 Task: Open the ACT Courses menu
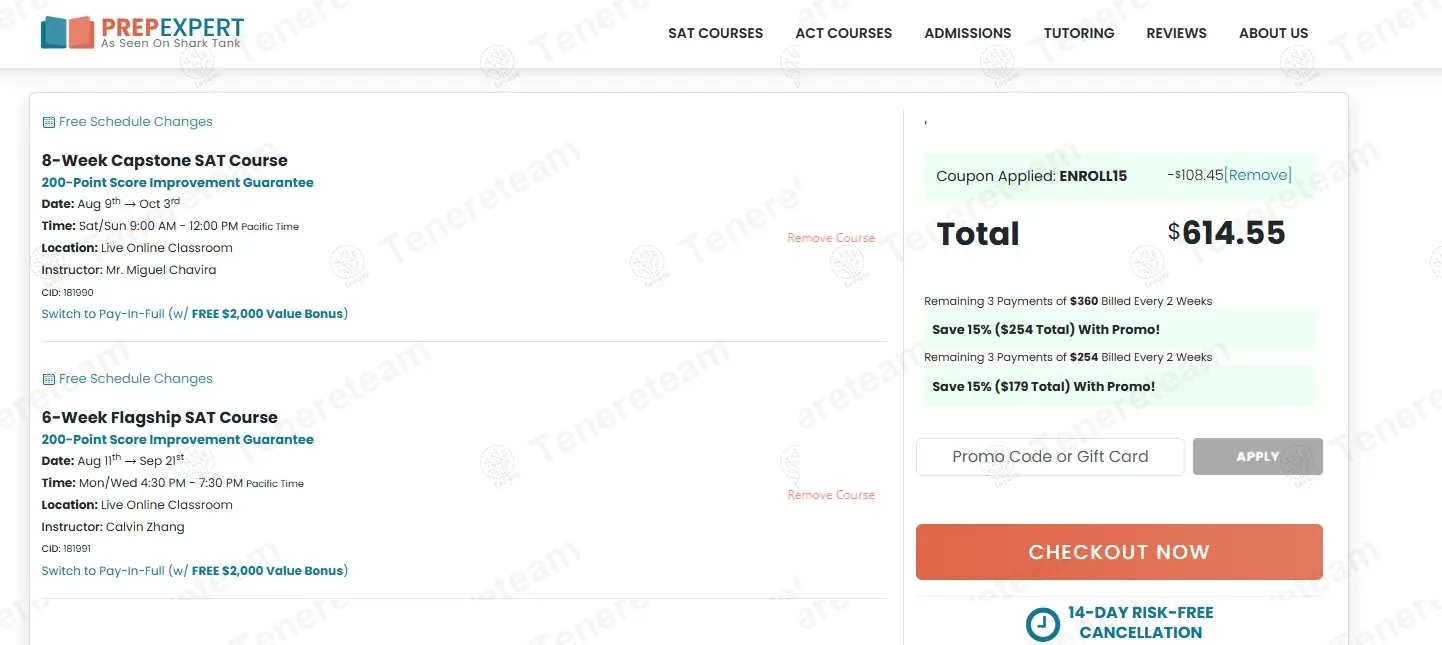click(843, 33)
